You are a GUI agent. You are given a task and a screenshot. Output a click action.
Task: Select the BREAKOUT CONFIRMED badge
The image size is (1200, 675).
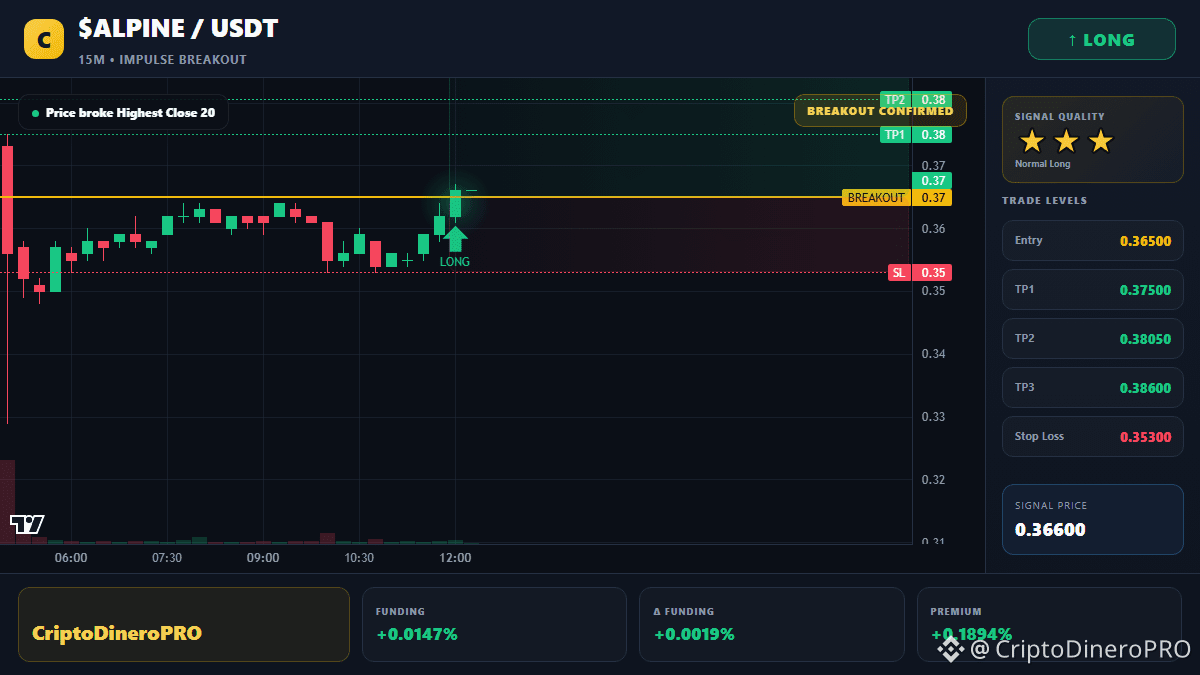point(880,110)
